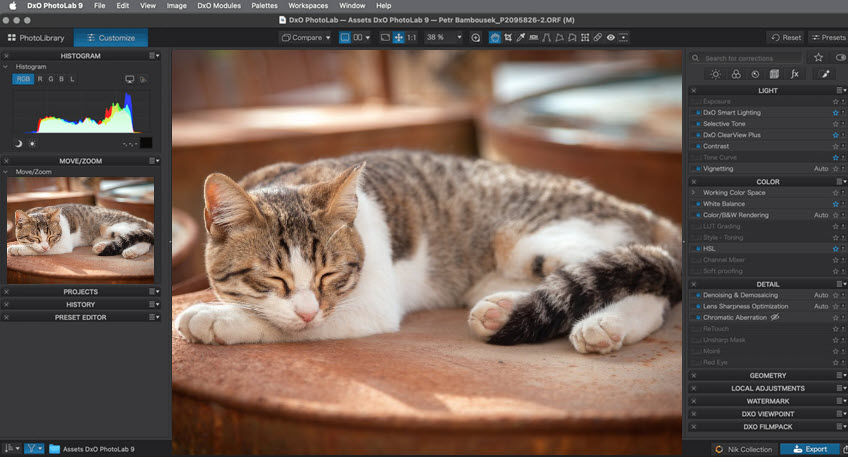Toggle DxO Smart Lighting correction
Image resolution: width=848 pixels, height=457 pixels.
pyautogui.click(x=697, y=113)
